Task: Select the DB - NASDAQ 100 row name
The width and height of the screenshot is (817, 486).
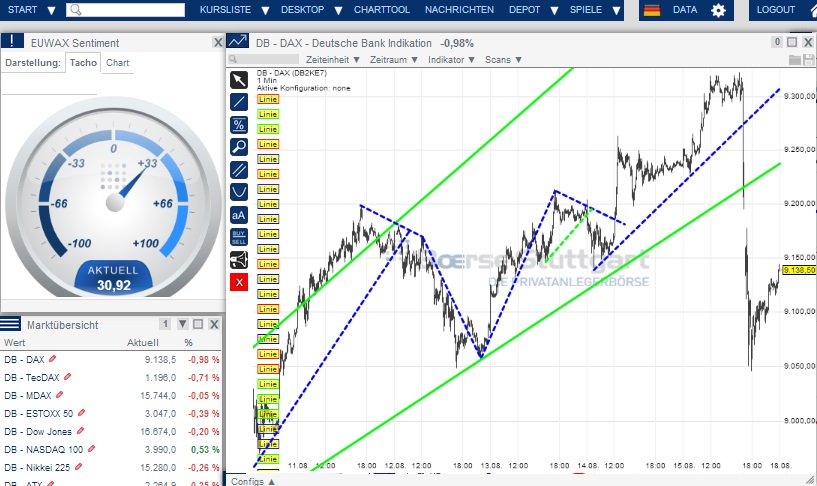Action: [x=43, y=449]
